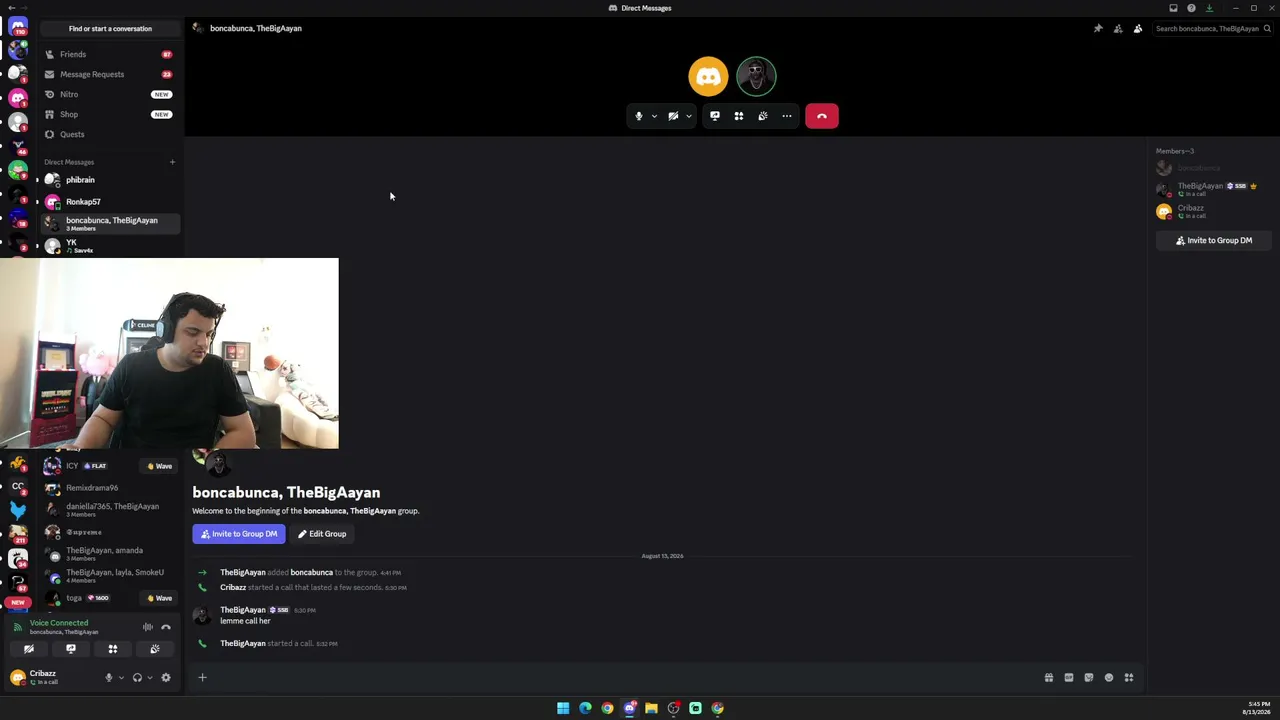The height and width of the screenshot is (720, 1280).
Task: Open the Friends tab
Action: point(110,54)
